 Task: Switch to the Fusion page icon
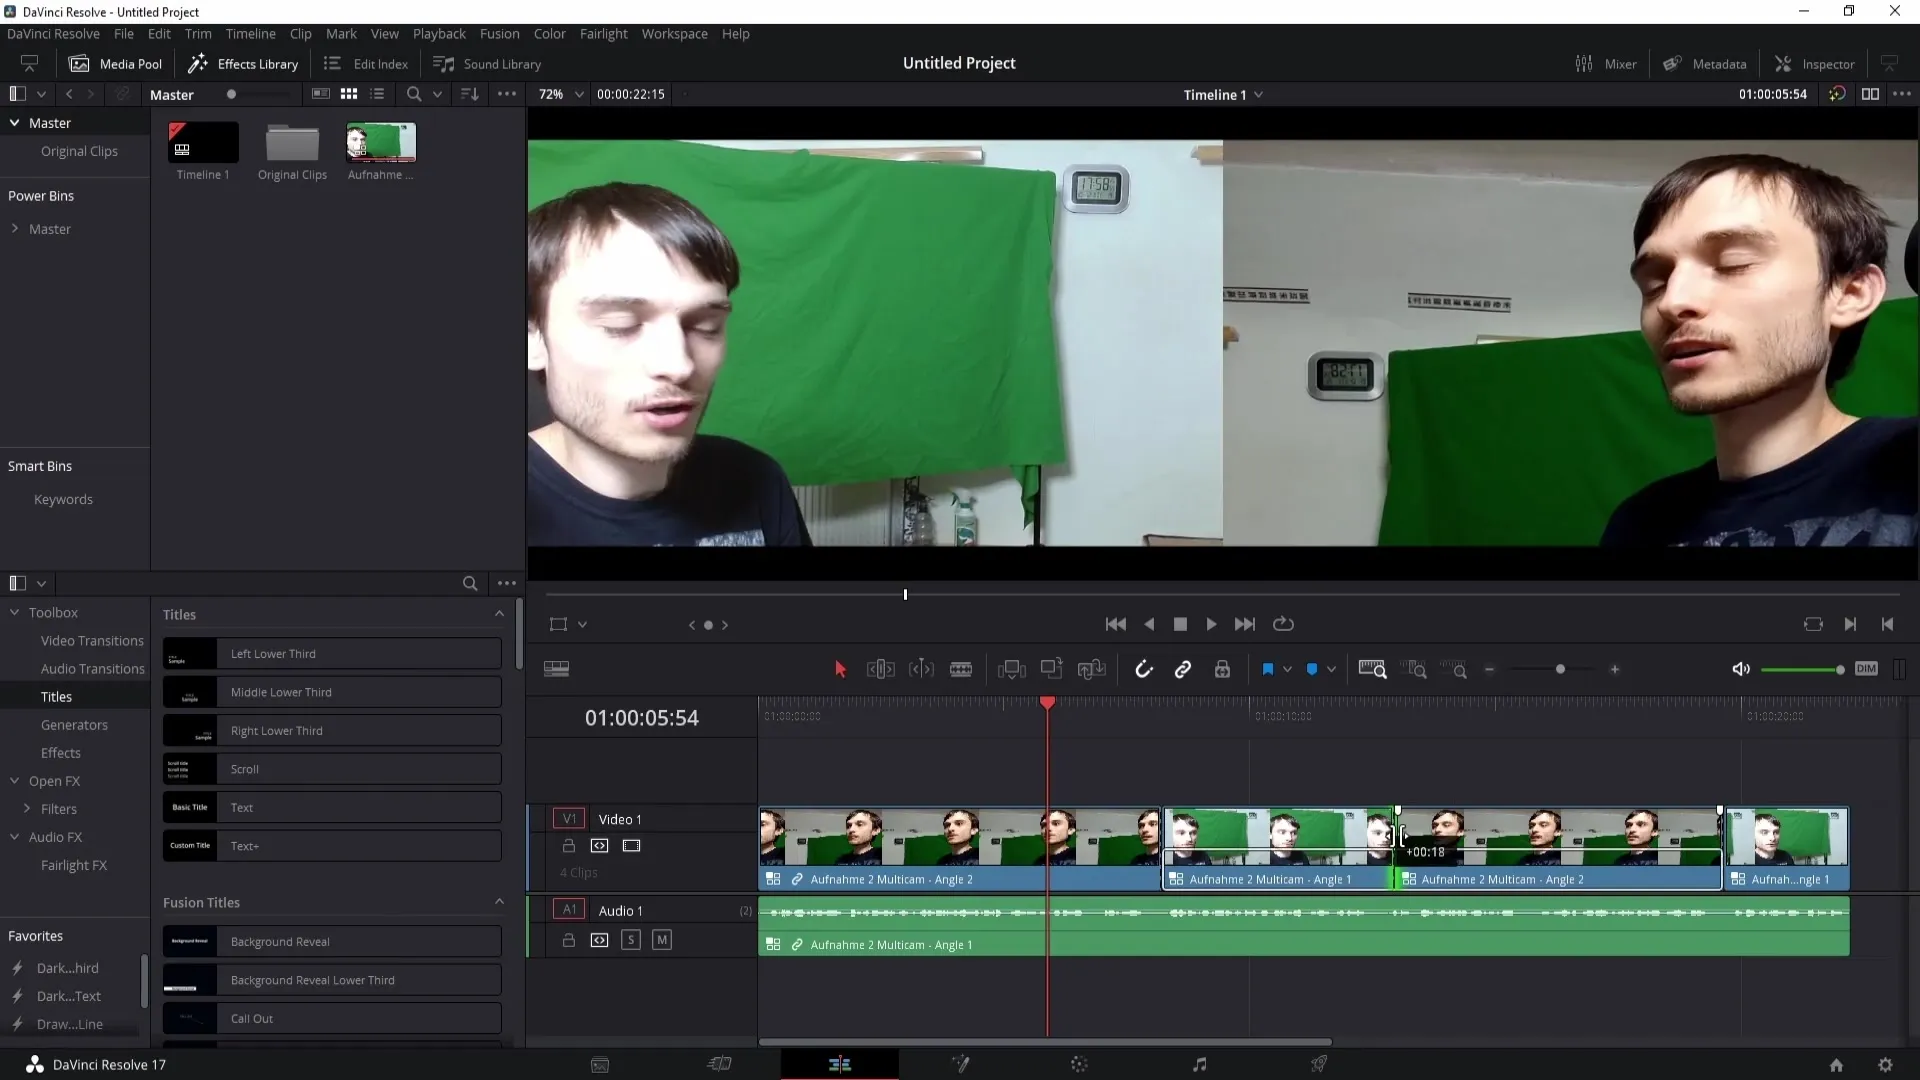pyautogui.click(x=960, y=1065)
